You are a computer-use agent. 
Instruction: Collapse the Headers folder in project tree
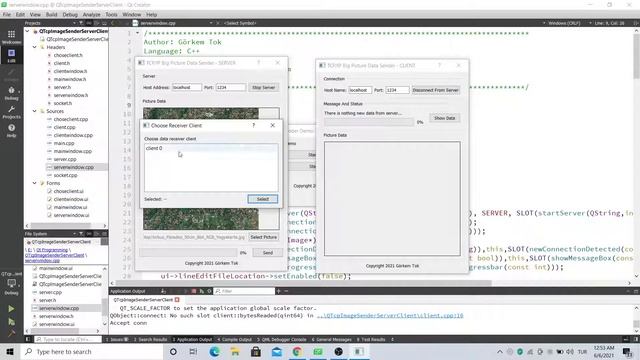[35, 47]
